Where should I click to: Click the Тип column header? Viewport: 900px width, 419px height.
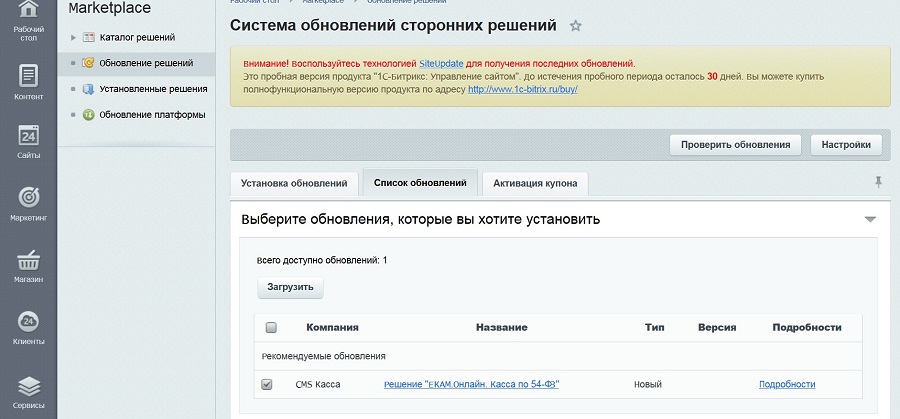coord(655,328)
